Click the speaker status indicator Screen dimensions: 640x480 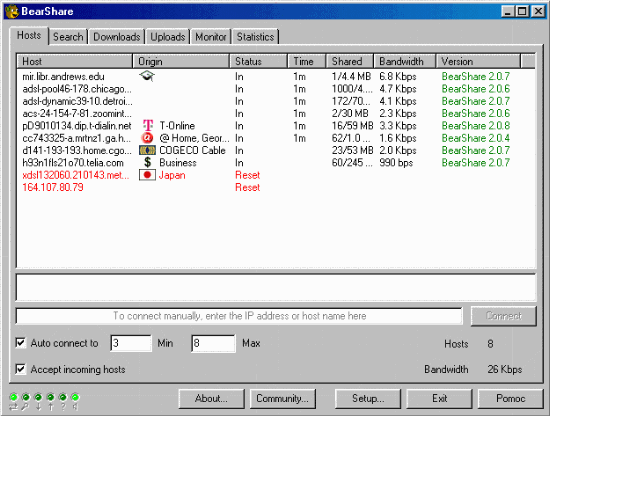pyautogui.click(x=75, y=402)
